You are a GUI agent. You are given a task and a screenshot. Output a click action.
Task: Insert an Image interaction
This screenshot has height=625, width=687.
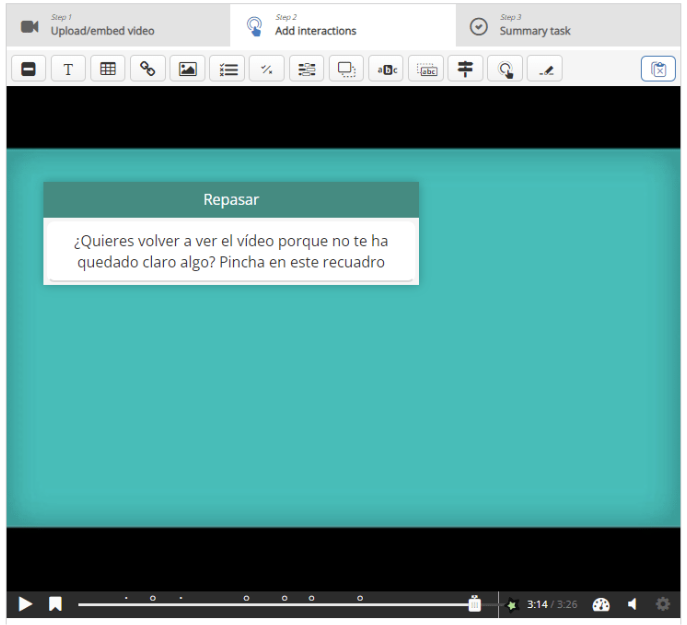(188, 69)
